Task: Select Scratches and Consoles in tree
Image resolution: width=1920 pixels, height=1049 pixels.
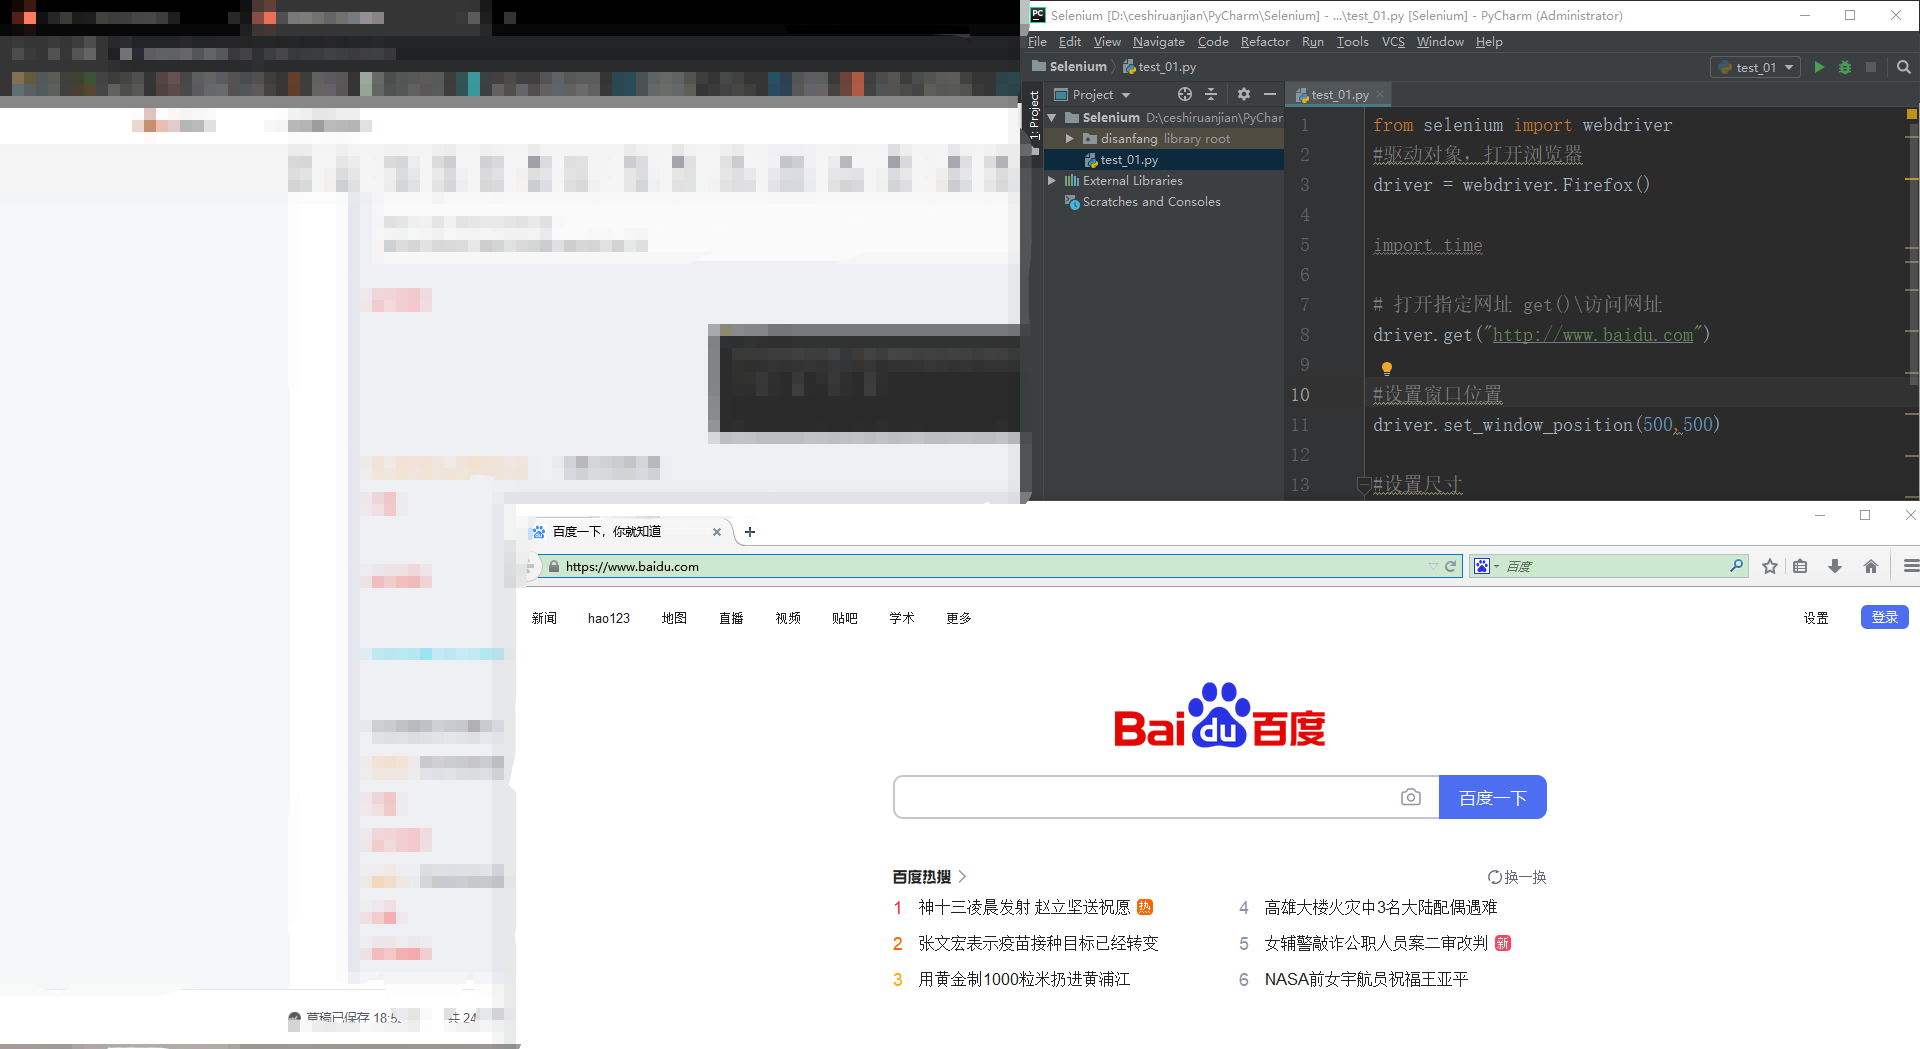Action: click(x=1152, y=201)
